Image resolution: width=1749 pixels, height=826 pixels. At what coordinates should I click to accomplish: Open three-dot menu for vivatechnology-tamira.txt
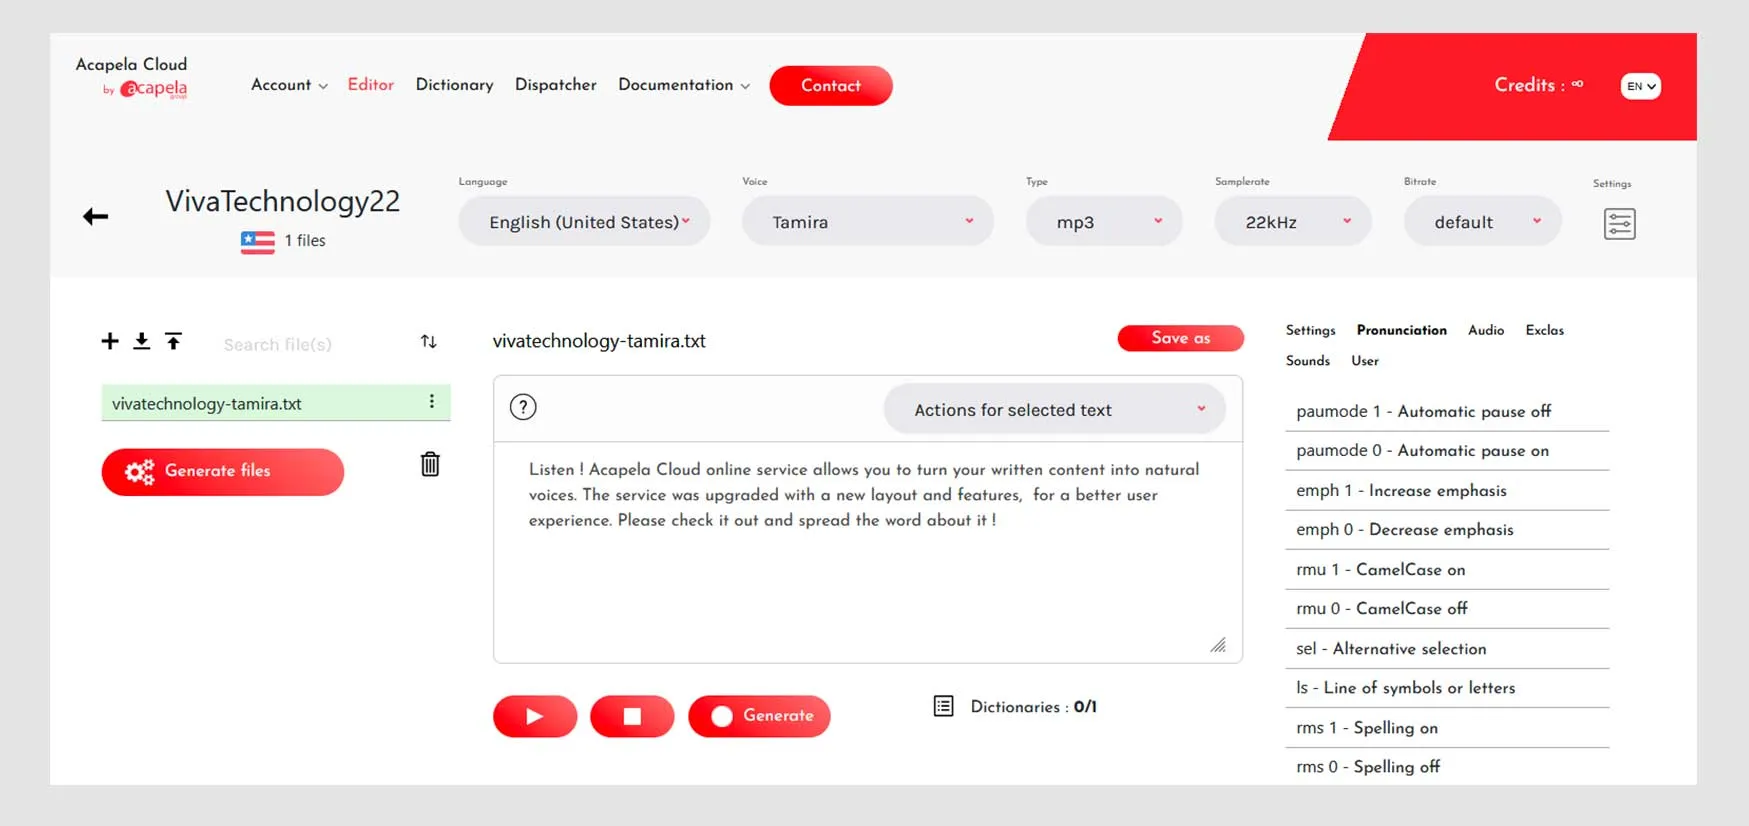click(x=431, y=402)
